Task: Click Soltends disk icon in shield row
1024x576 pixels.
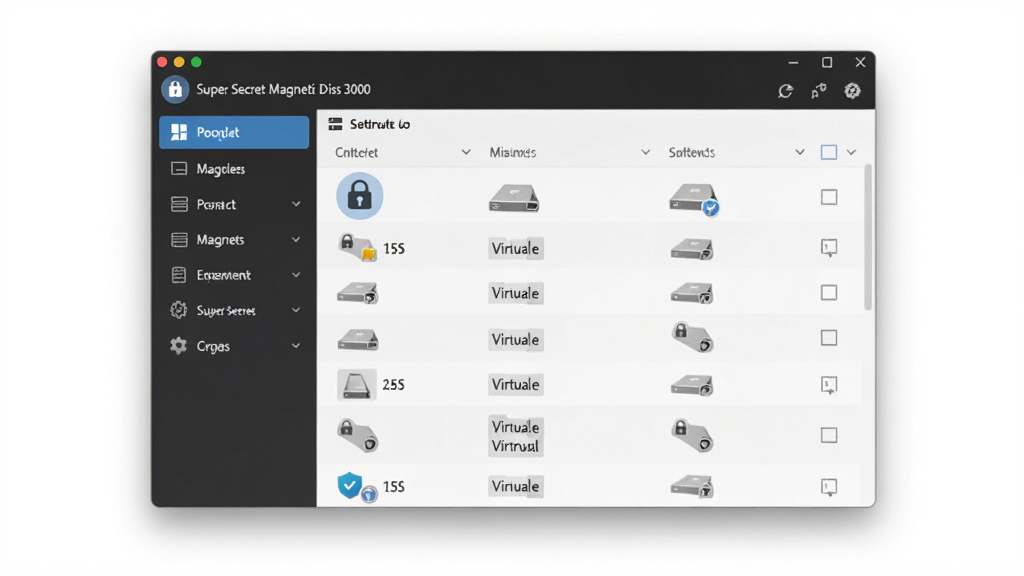Action: click(x=692, y=487)
